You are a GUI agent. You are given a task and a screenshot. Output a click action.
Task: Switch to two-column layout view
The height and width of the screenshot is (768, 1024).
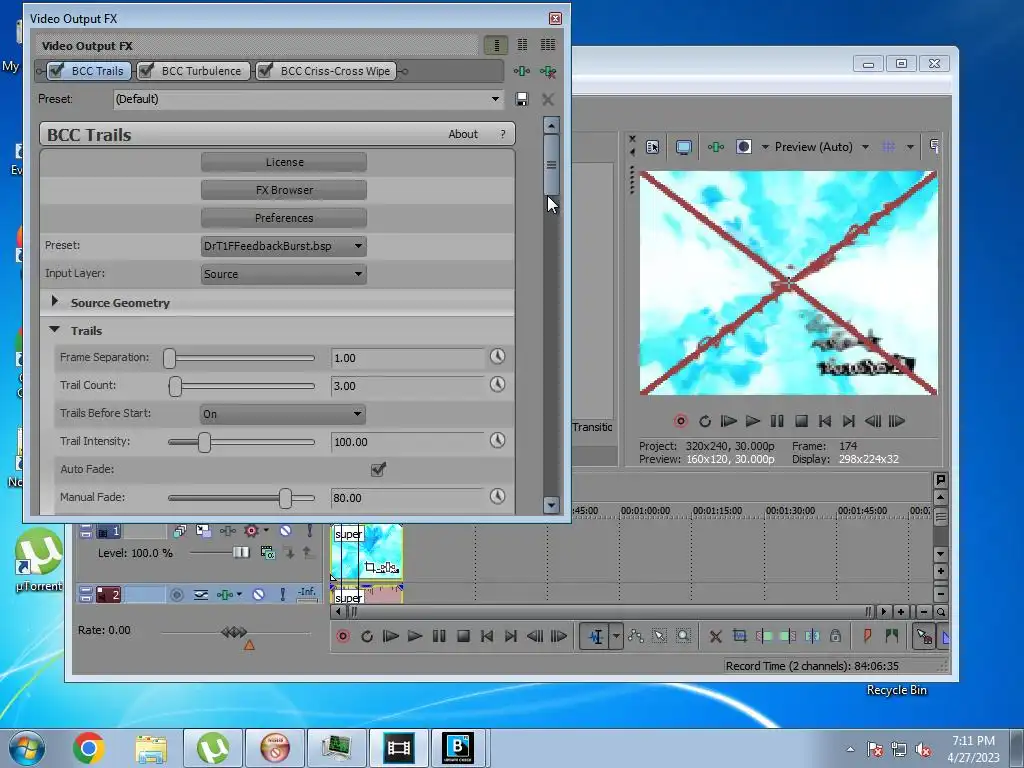pos(522,45)
